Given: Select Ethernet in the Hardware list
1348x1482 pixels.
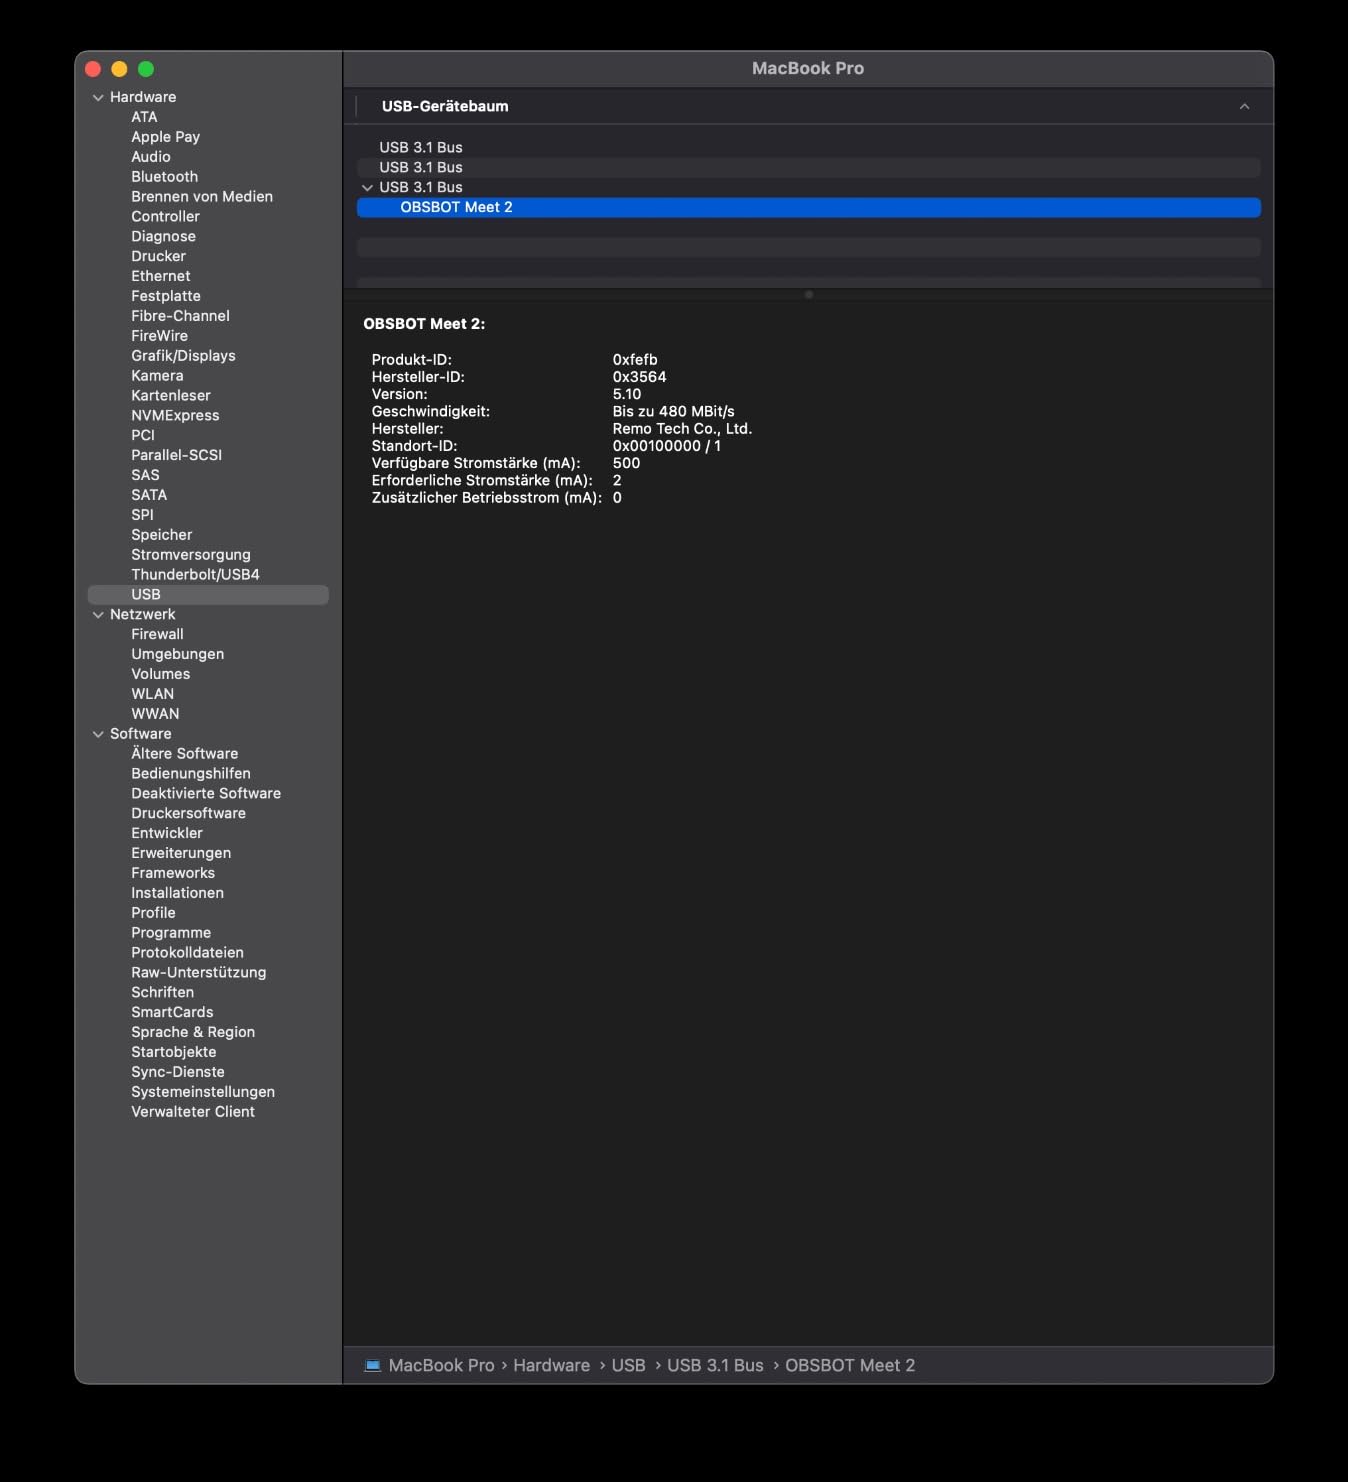Looking at the screenshot, I should point(160,276).
